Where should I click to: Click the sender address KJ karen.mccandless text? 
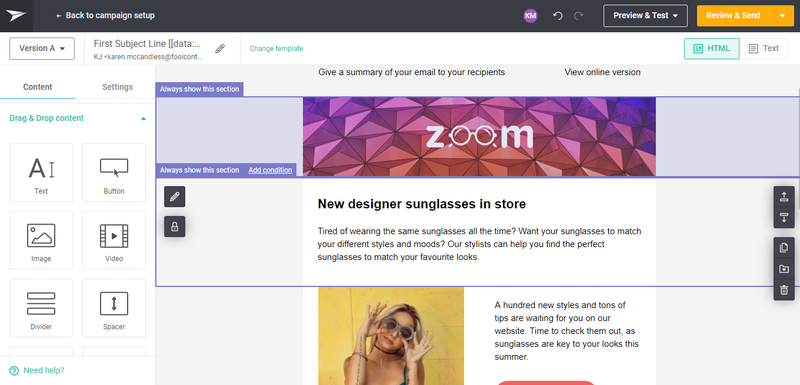point(147,57)
